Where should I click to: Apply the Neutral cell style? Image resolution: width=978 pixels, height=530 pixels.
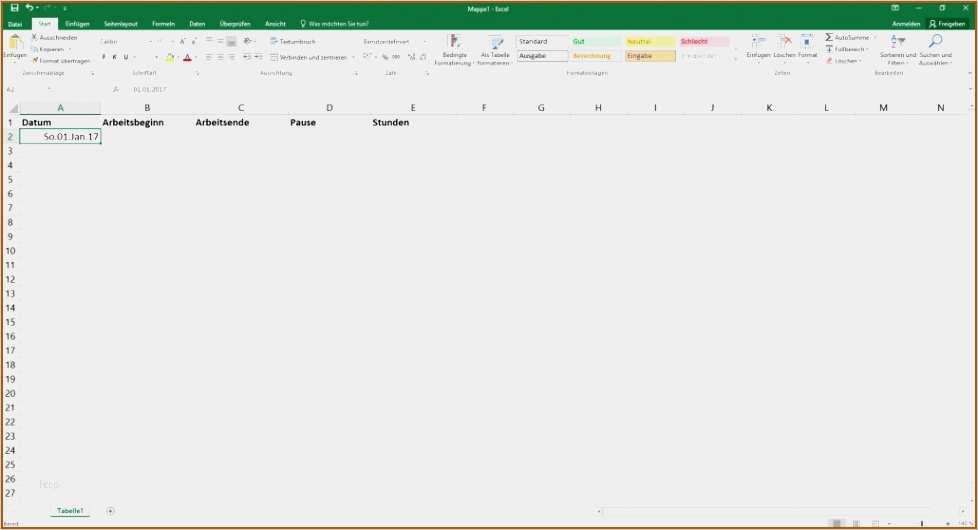pos(650,41)
